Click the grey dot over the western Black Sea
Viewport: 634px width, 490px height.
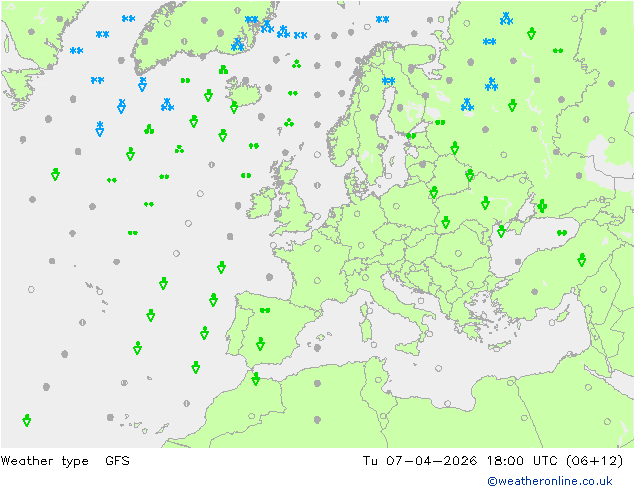pos(518,262)
